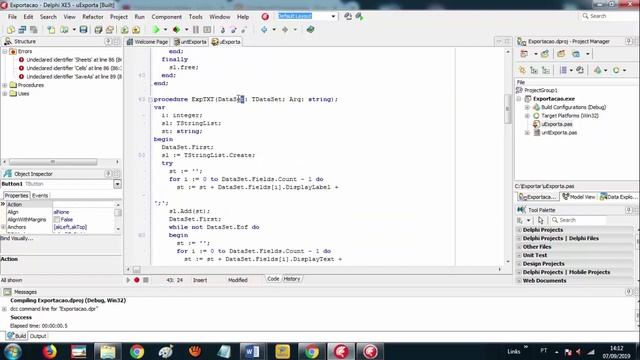The height and width of the screenshot is (360, 640).
Task: Collapse the Errors node in Structure
Action: 5,51
